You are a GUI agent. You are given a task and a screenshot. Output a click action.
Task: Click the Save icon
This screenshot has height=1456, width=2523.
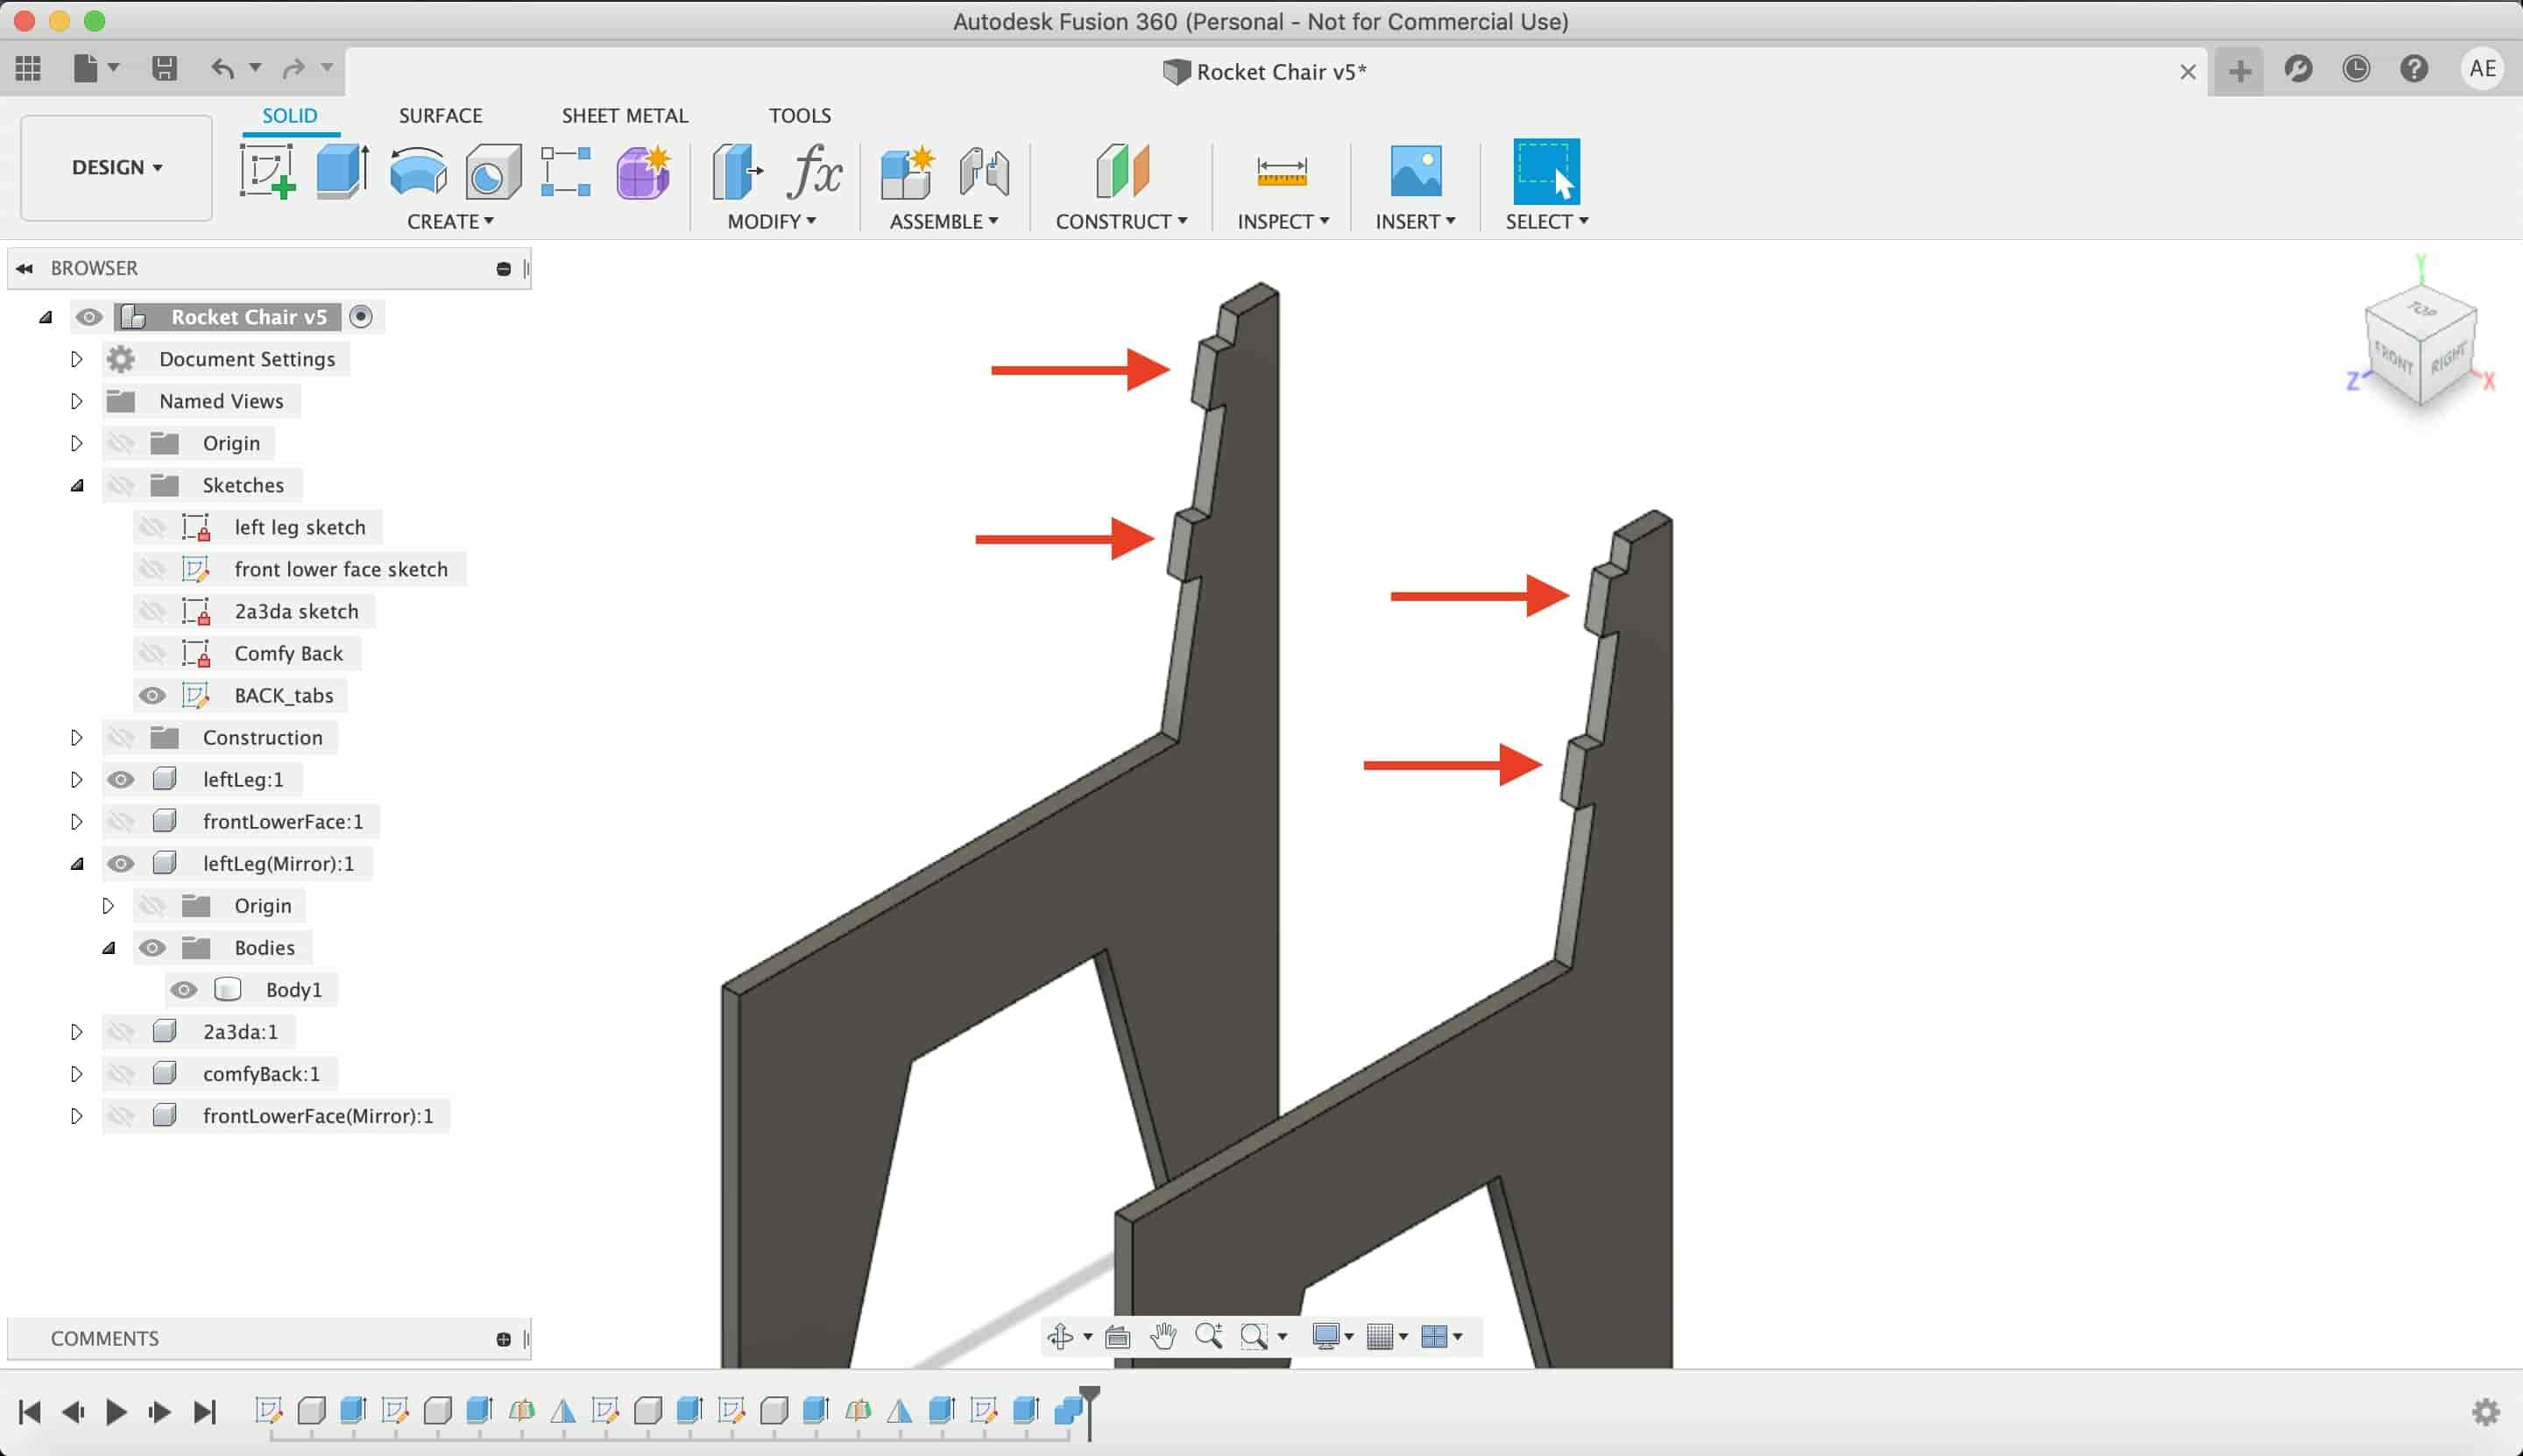point(164,68)
